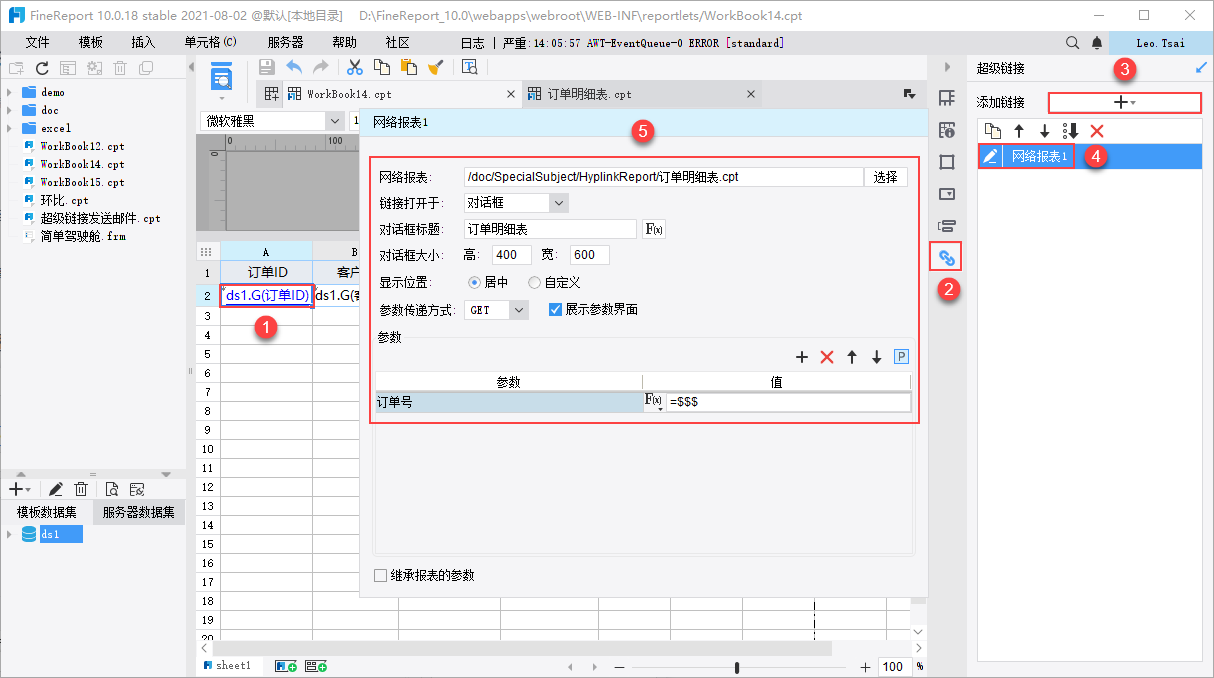This screenshot has height=678, width=1214.
Task: Click the format painter brush icon
Action: (x=435, y=67)
